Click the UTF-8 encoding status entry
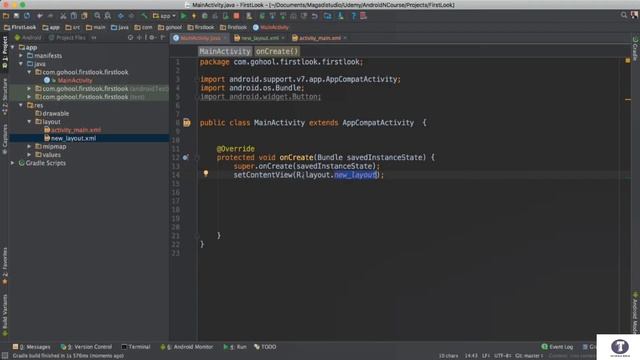 pos(503,356)
